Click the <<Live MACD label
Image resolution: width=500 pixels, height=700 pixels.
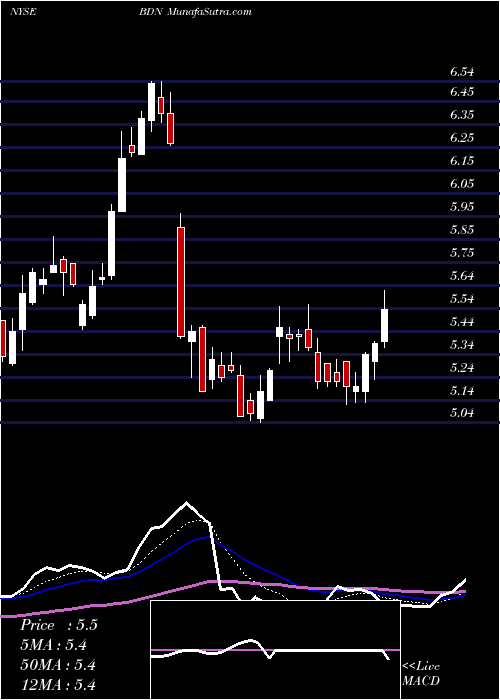pyautogui.click(x=421, y=674)
